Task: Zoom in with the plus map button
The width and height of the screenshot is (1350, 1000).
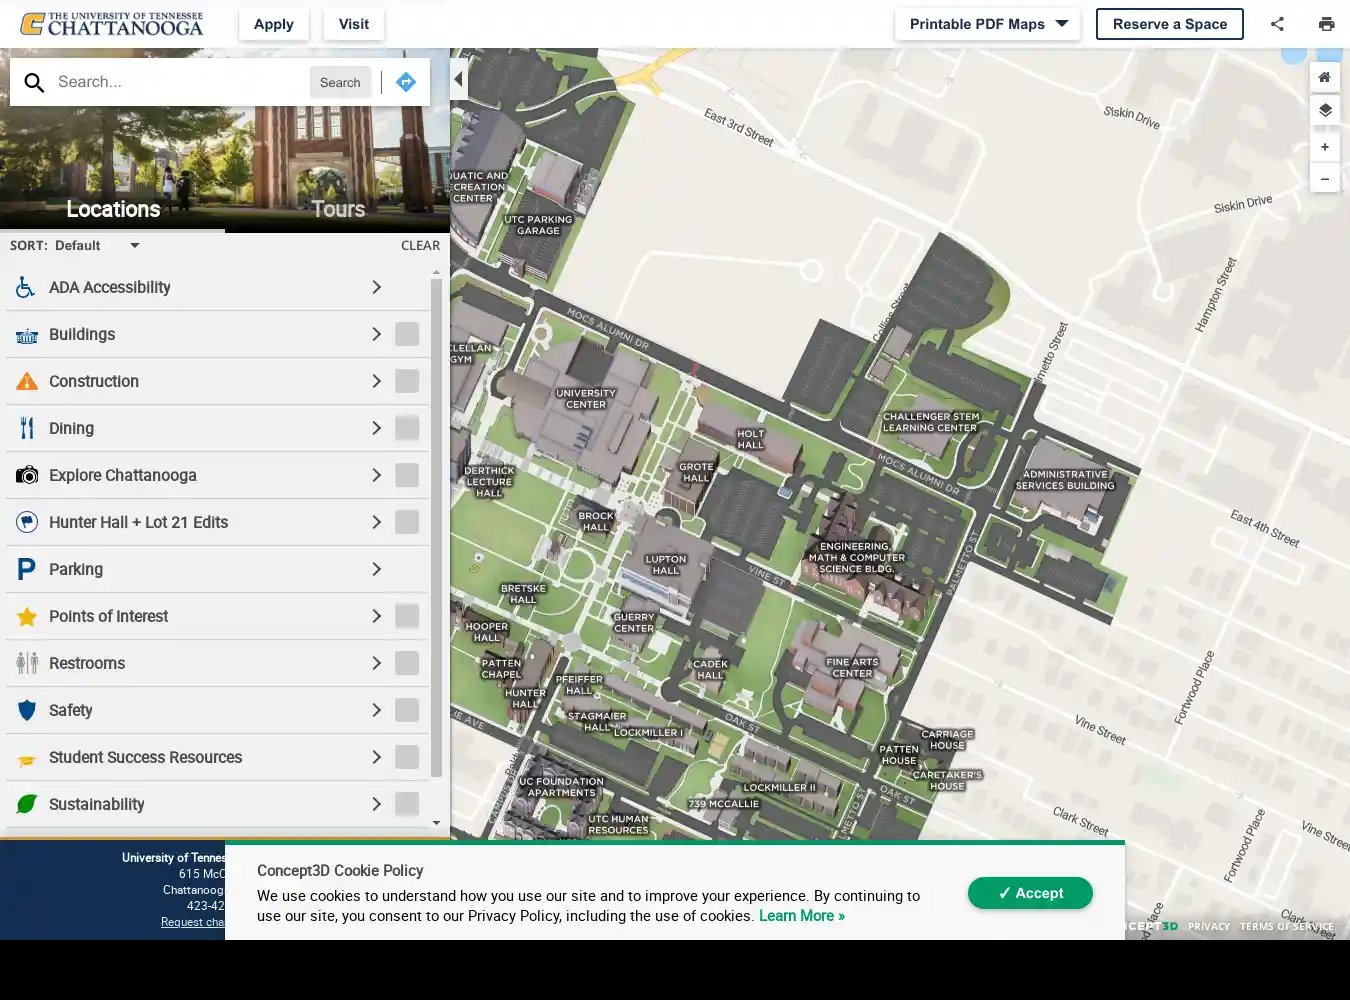Action: click(x=1325, y=147)
